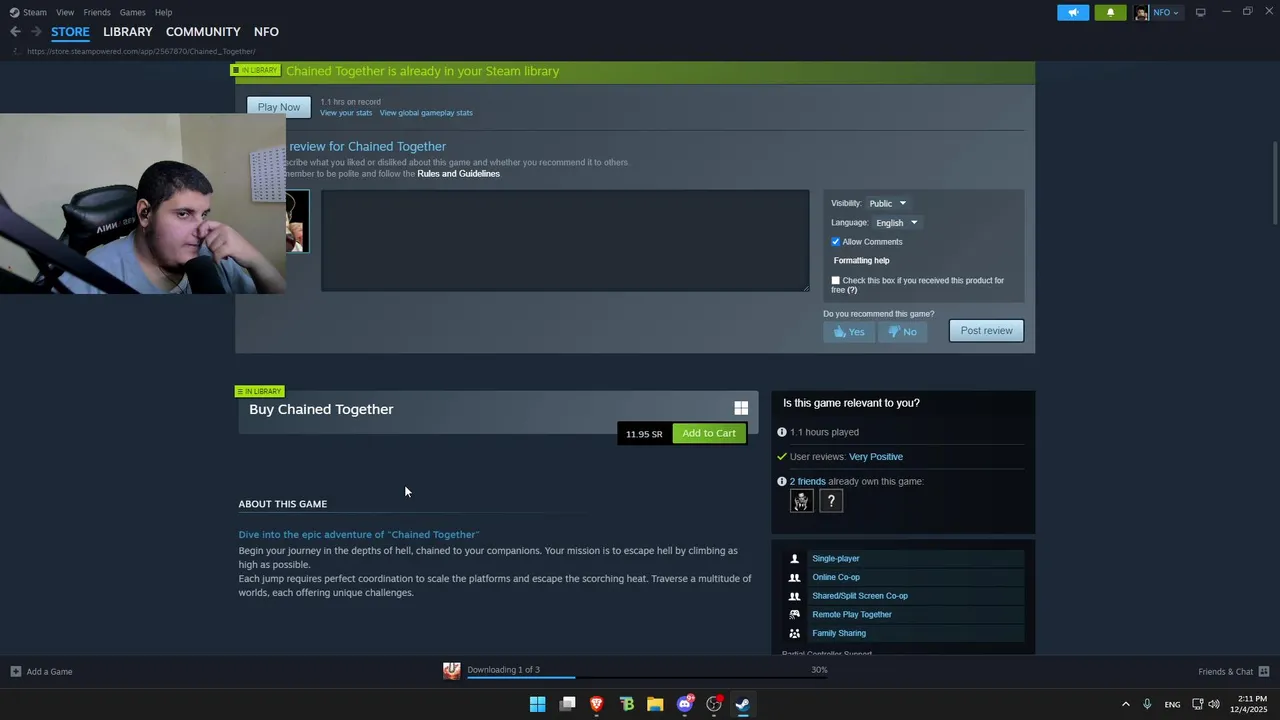Open View your stats link
This screenshot has height=720, width=1280.
[x=346, y=113]
